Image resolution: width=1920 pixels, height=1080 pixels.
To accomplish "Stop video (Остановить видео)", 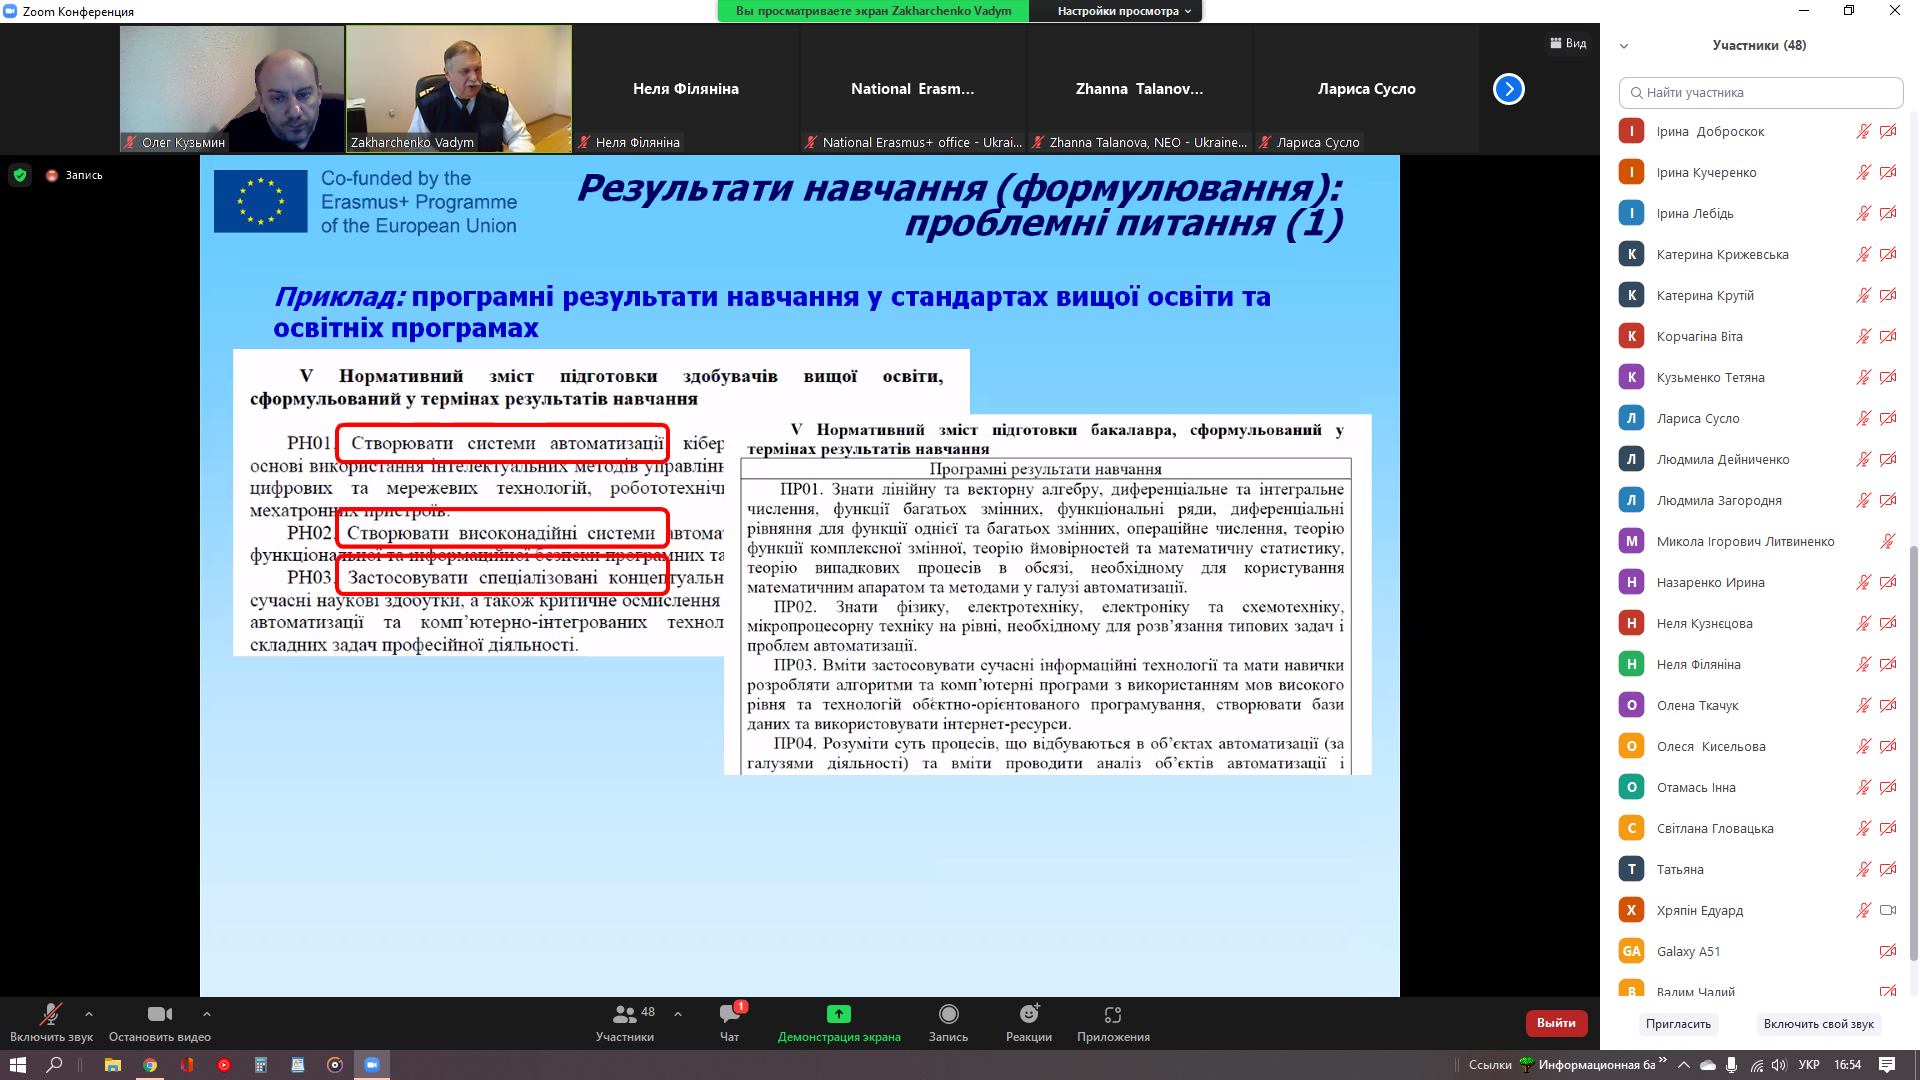I will 159,1016.
